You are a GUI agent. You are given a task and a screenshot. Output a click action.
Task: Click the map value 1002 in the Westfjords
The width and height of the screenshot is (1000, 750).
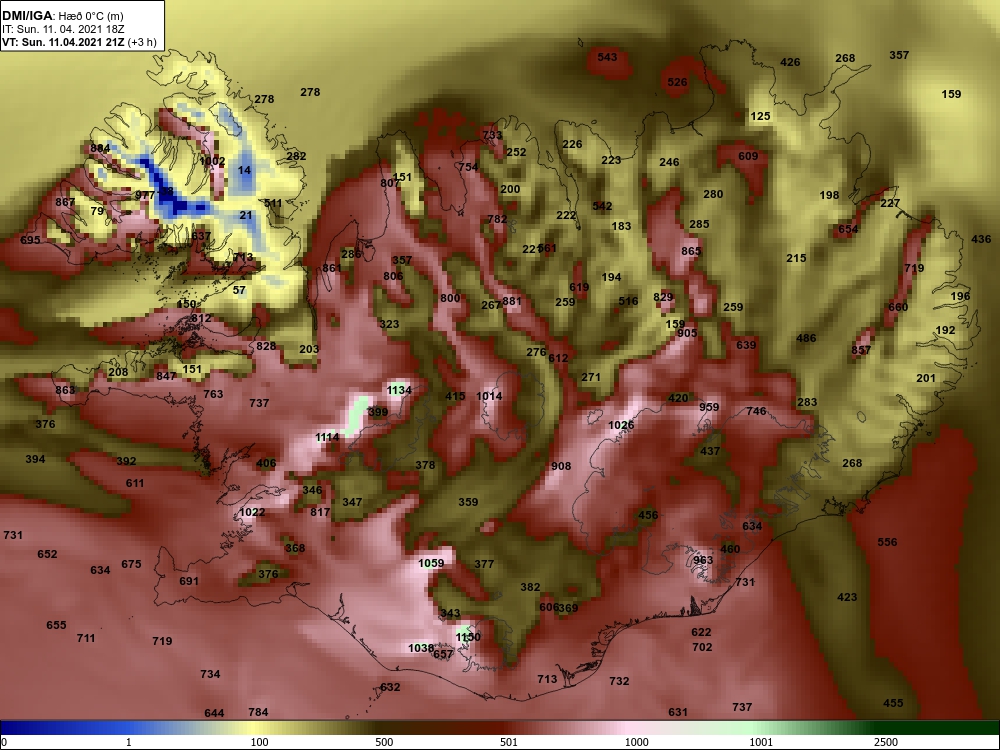212,161
